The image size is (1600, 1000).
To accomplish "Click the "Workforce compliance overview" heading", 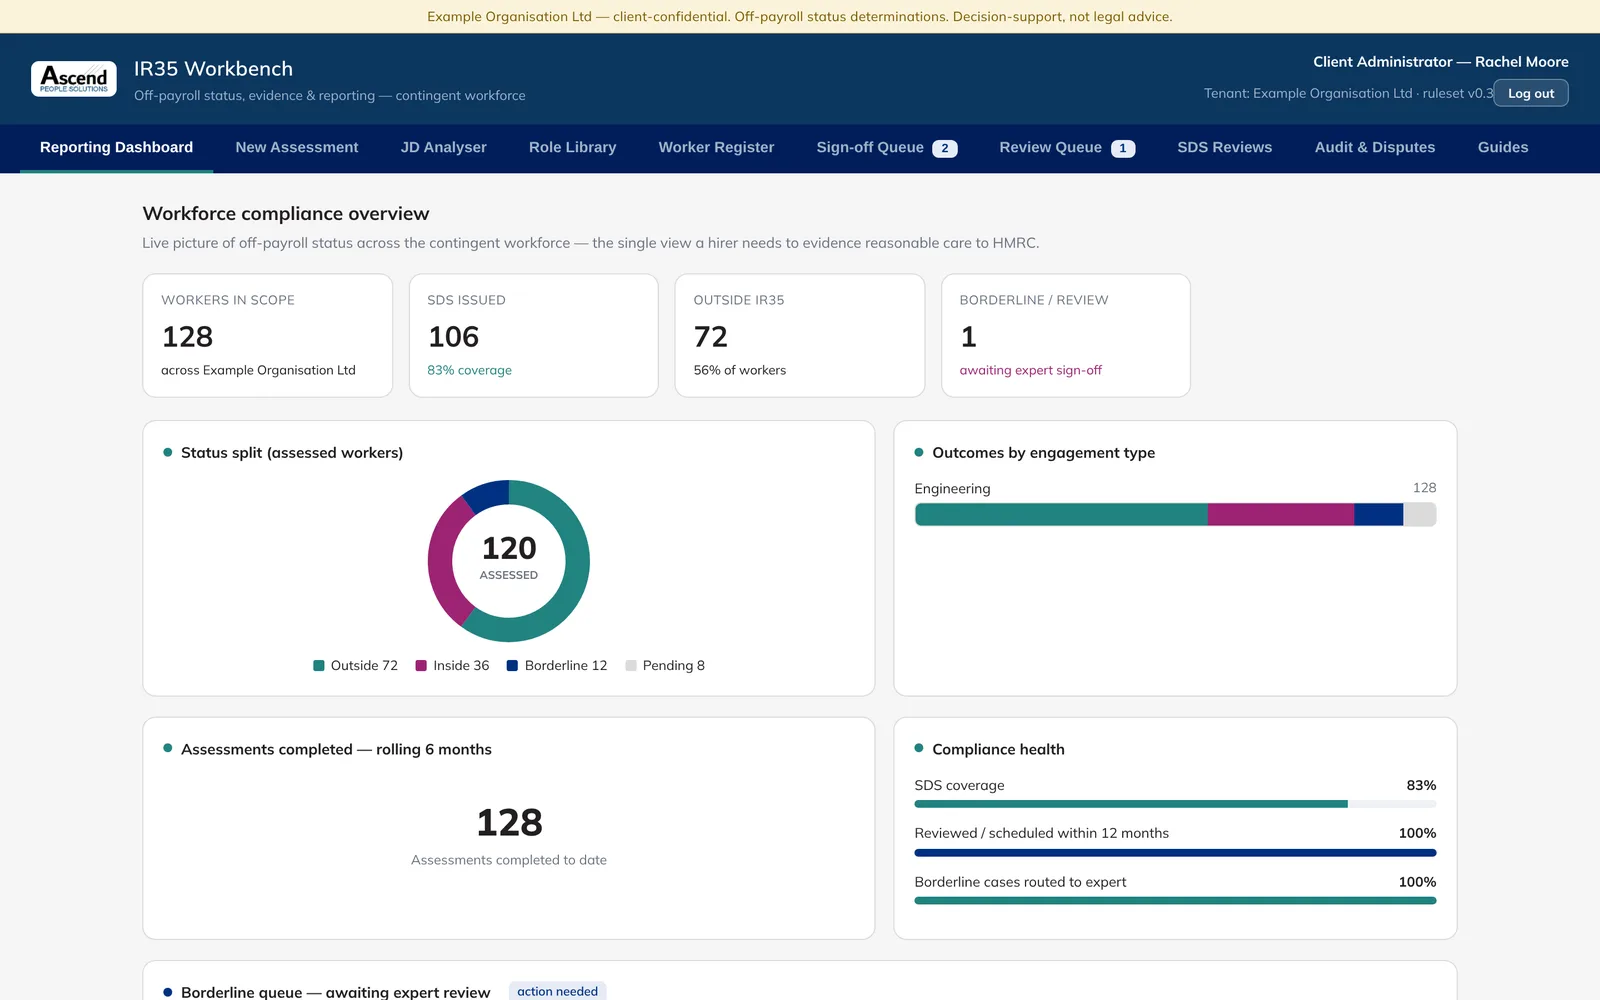I will click(x=286, y=214).
